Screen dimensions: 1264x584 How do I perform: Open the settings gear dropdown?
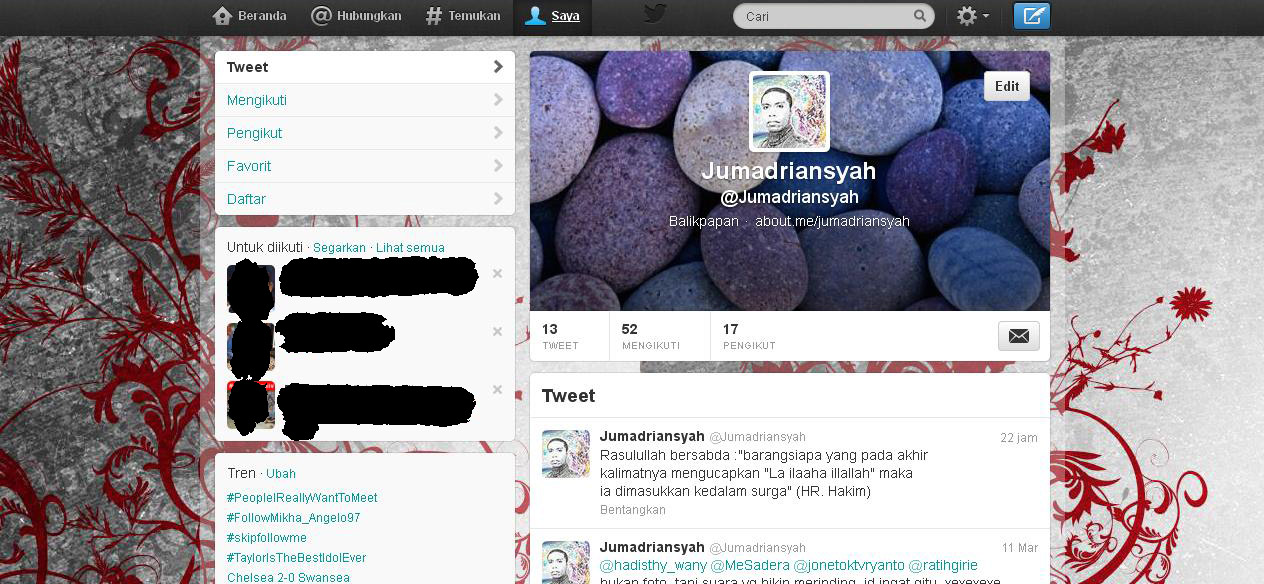point(972,16)
